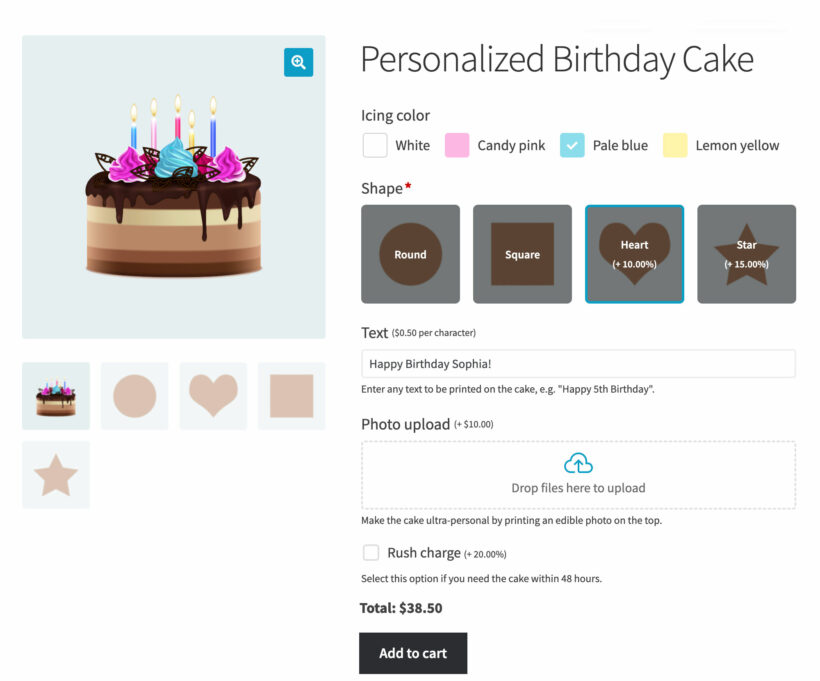View the heart-shaped cake thumbnail
This screenshot has width=820, height=681.
pos(212,395)
